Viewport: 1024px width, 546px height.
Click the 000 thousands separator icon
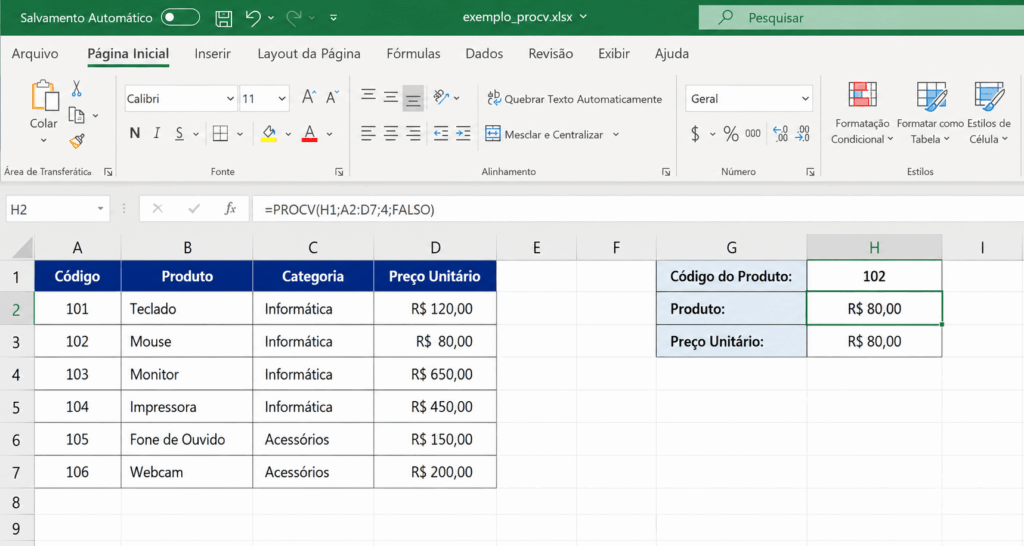[753, 134]
